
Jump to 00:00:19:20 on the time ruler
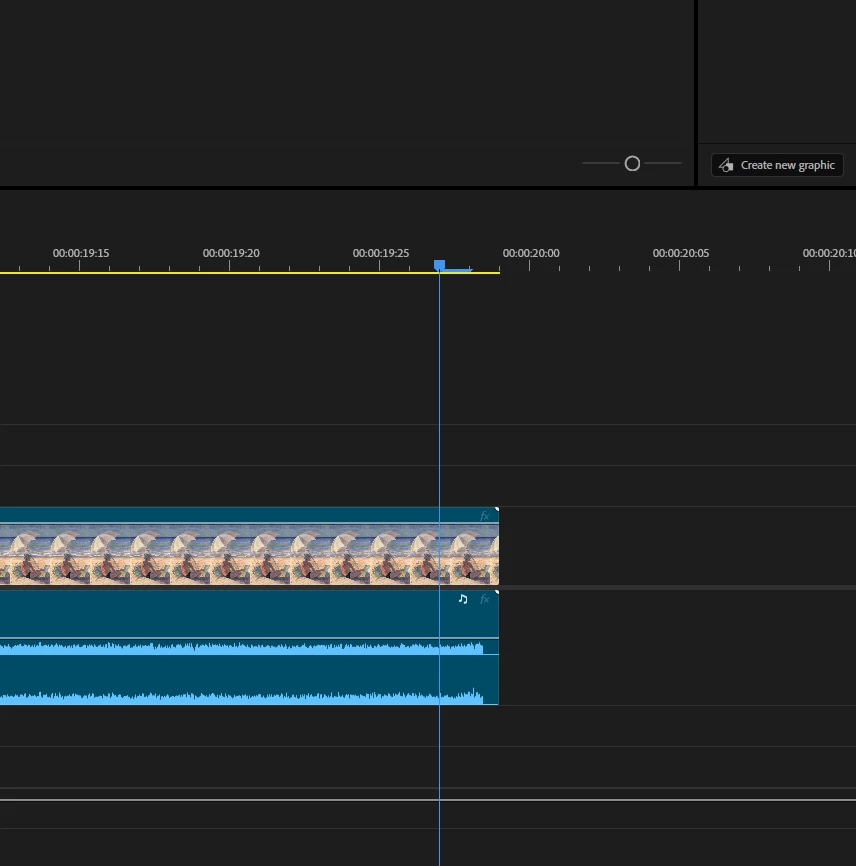pyautogui.click(x=231, y=253)
